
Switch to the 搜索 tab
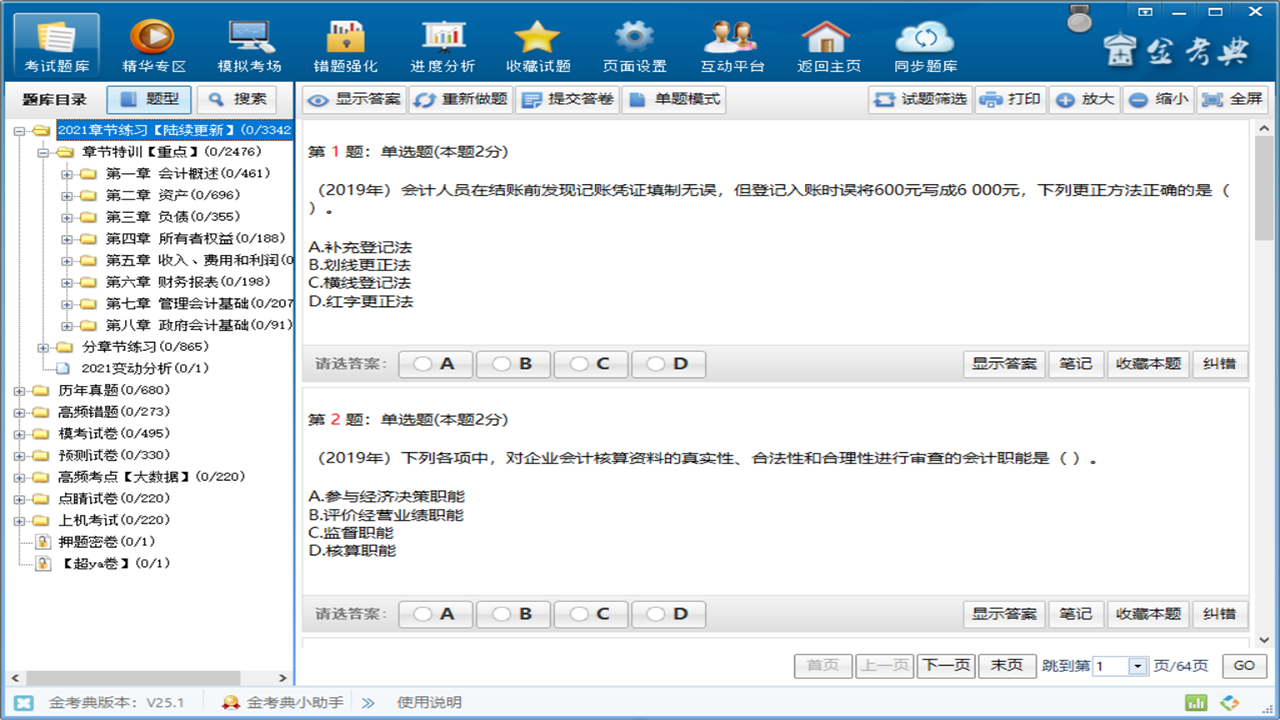tap(236, 100)
